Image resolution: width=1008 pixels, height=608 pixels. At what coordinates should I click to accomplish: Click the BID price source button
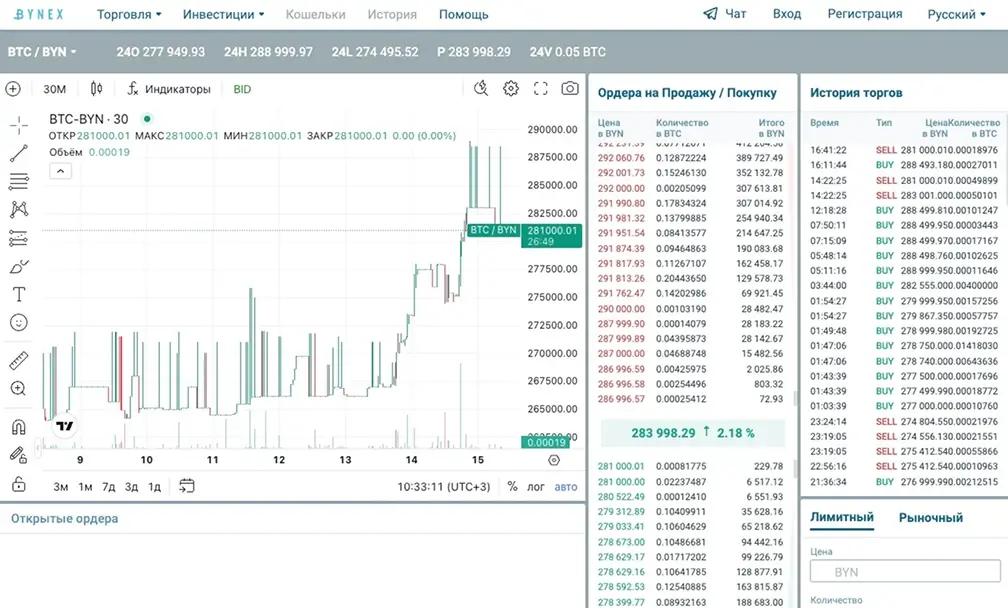[242, 89]
